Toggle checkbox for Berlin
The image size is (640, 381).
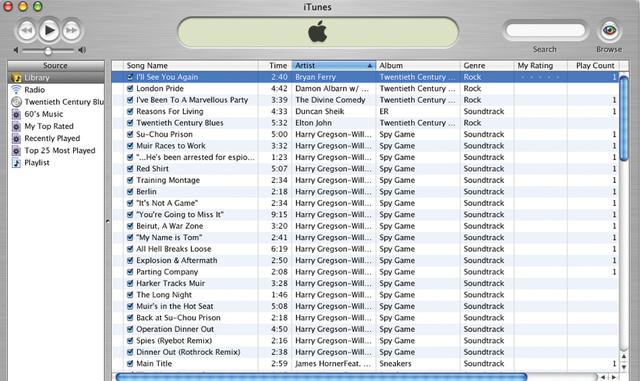(130, 192)
